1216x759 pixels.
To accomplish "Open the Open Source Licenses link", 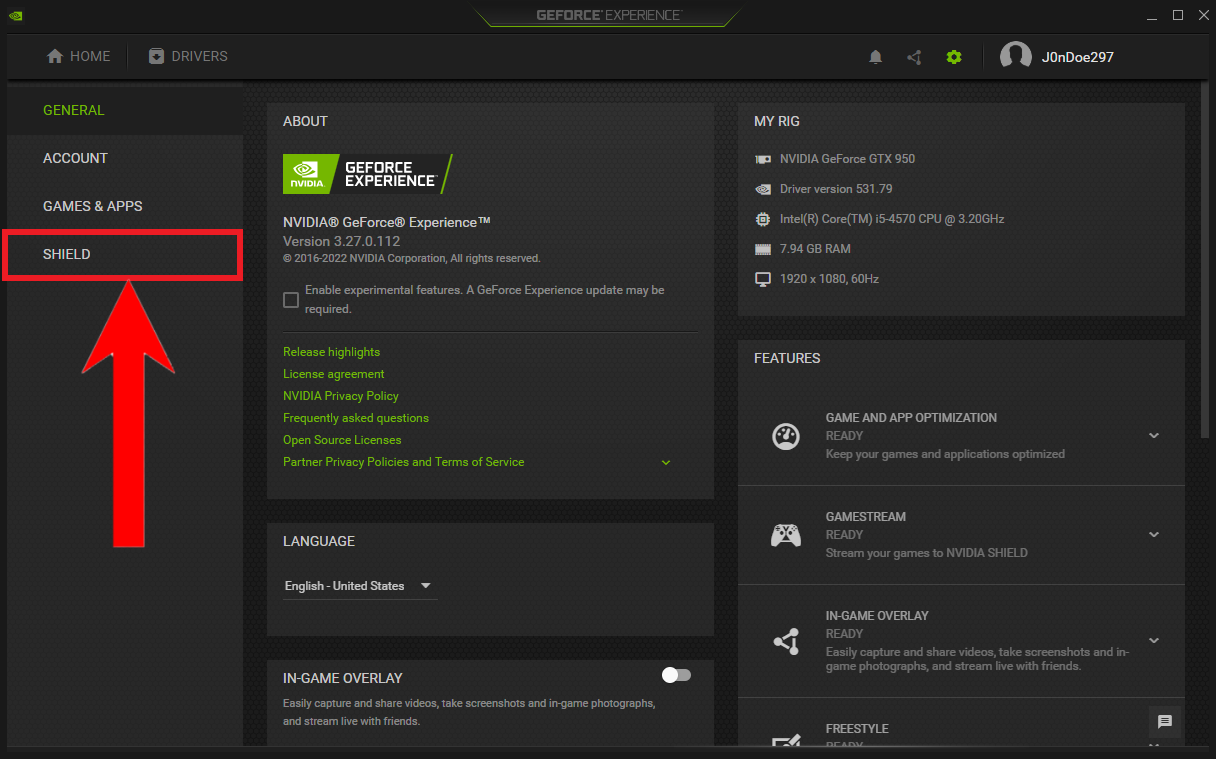I will tap(342, 440).
